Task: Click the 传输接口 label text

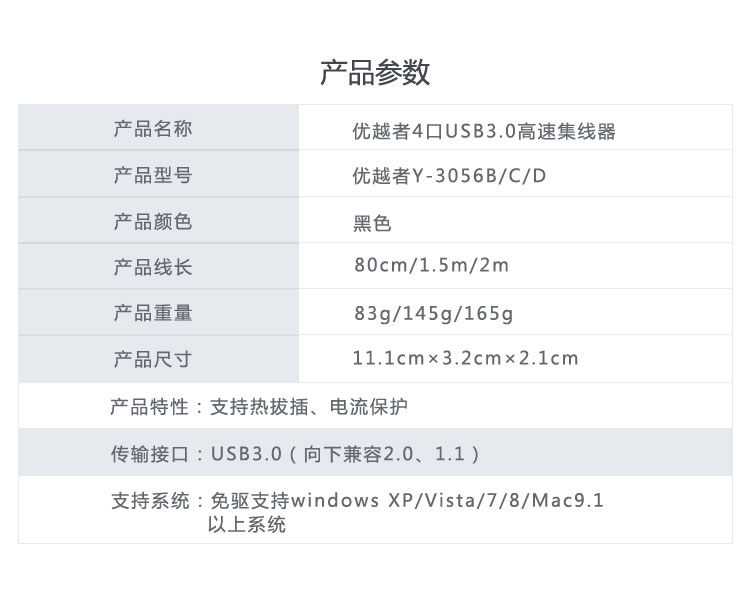Action: pos(150,453)
